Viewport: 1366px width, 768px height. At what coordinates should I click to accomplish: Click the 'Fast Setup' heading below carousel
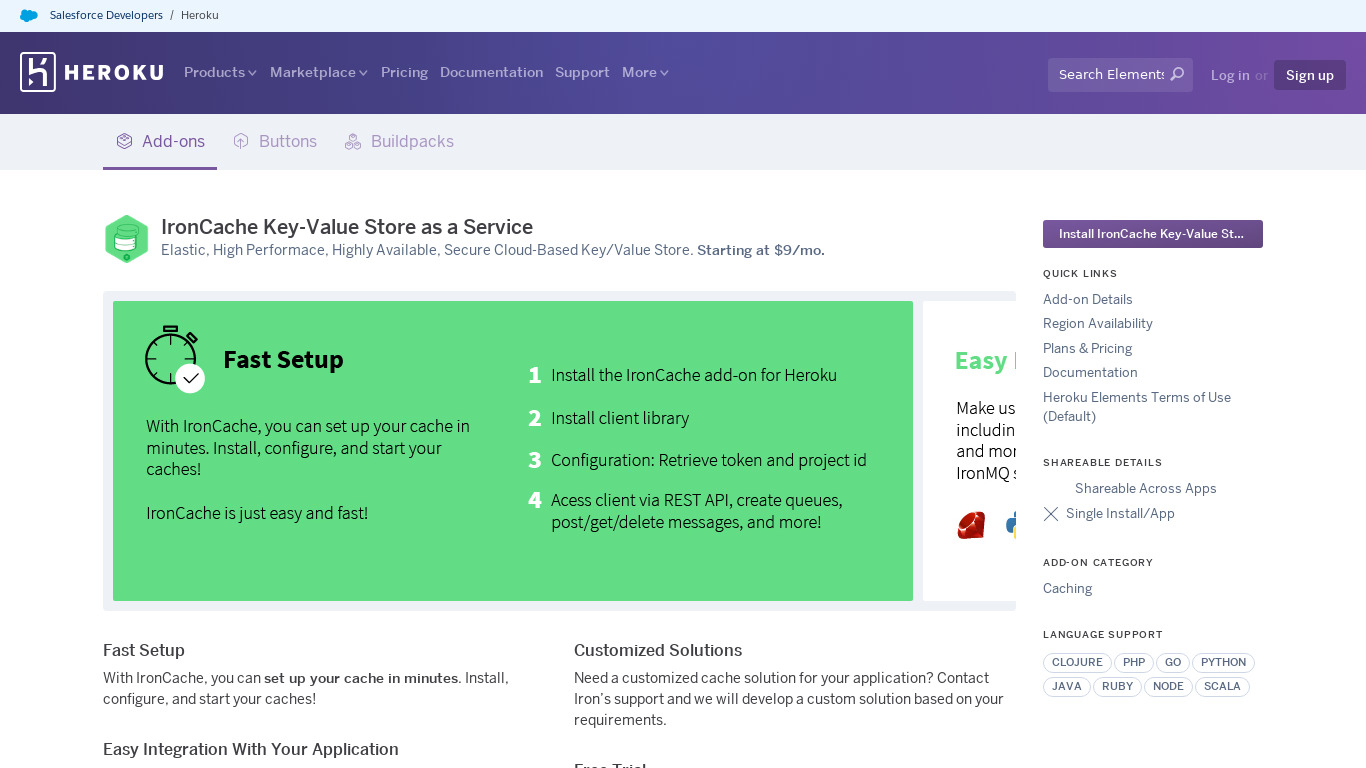(x=144, y=650)
